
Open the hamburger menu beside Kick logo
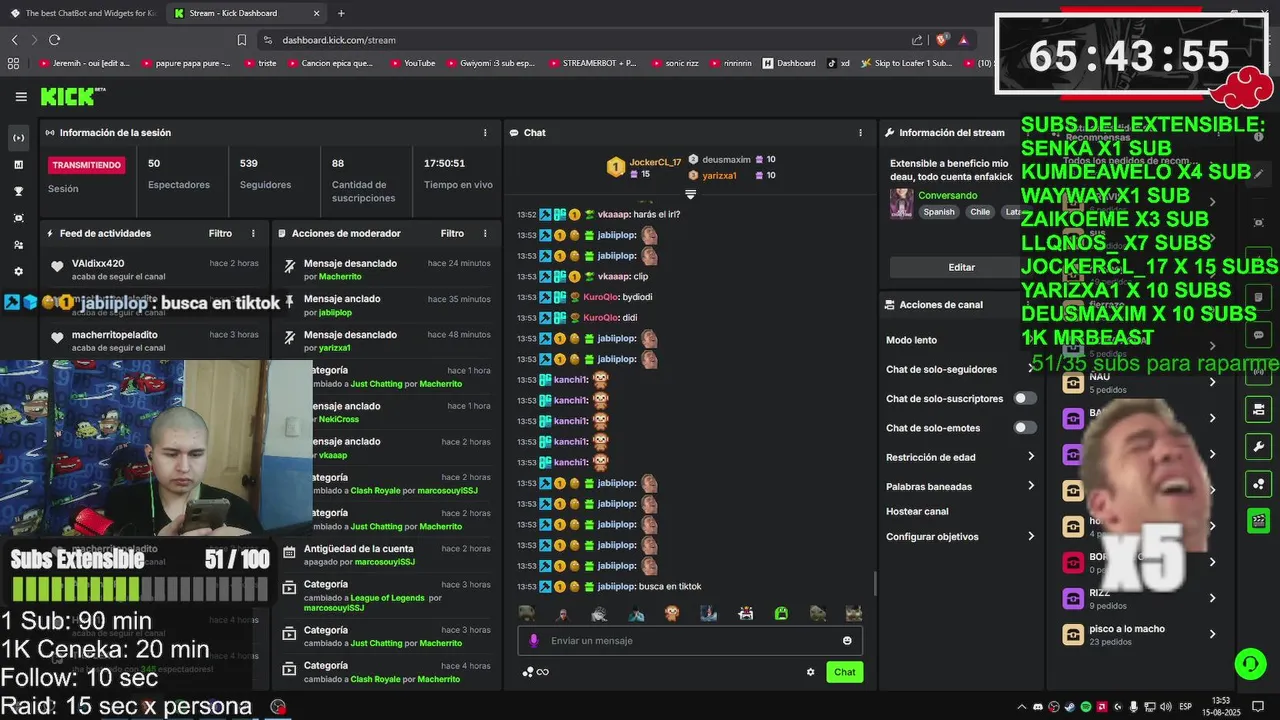(x=21, y=97)
